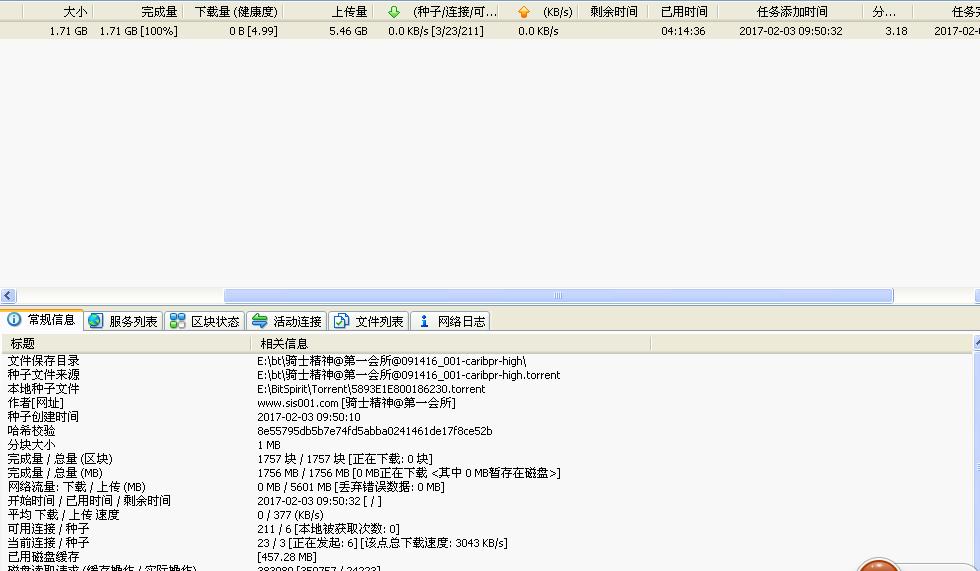The height and width of the screenshot is (571, 980).
Task: Click the 标题 column header in details
Action: click(22, 343)
